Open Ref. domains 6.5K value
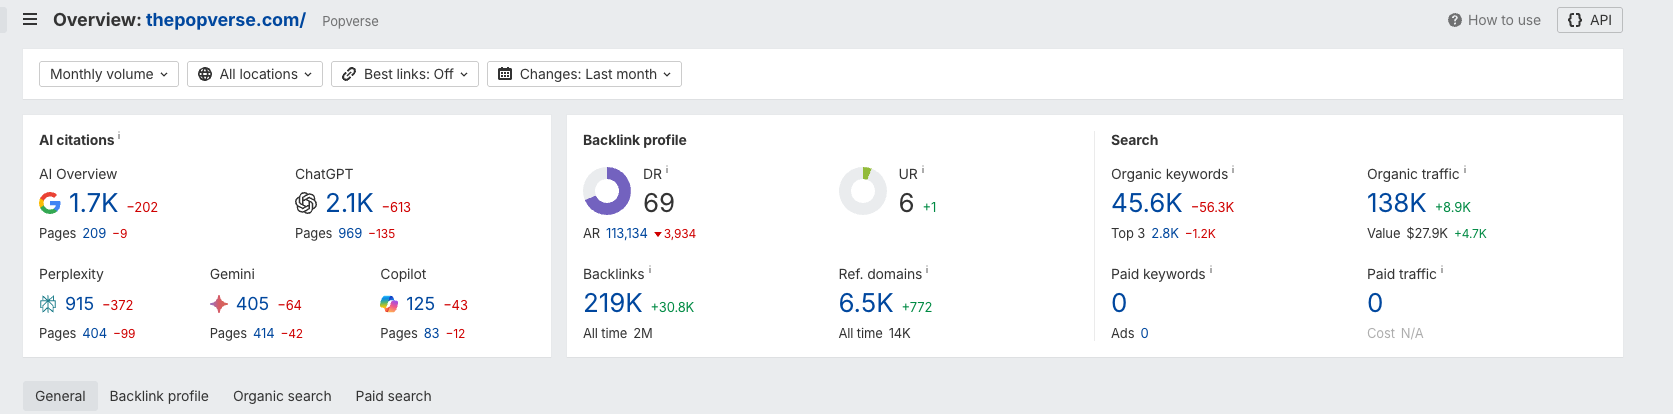This screenshot has height=414, width=1673. coord(866,303)
